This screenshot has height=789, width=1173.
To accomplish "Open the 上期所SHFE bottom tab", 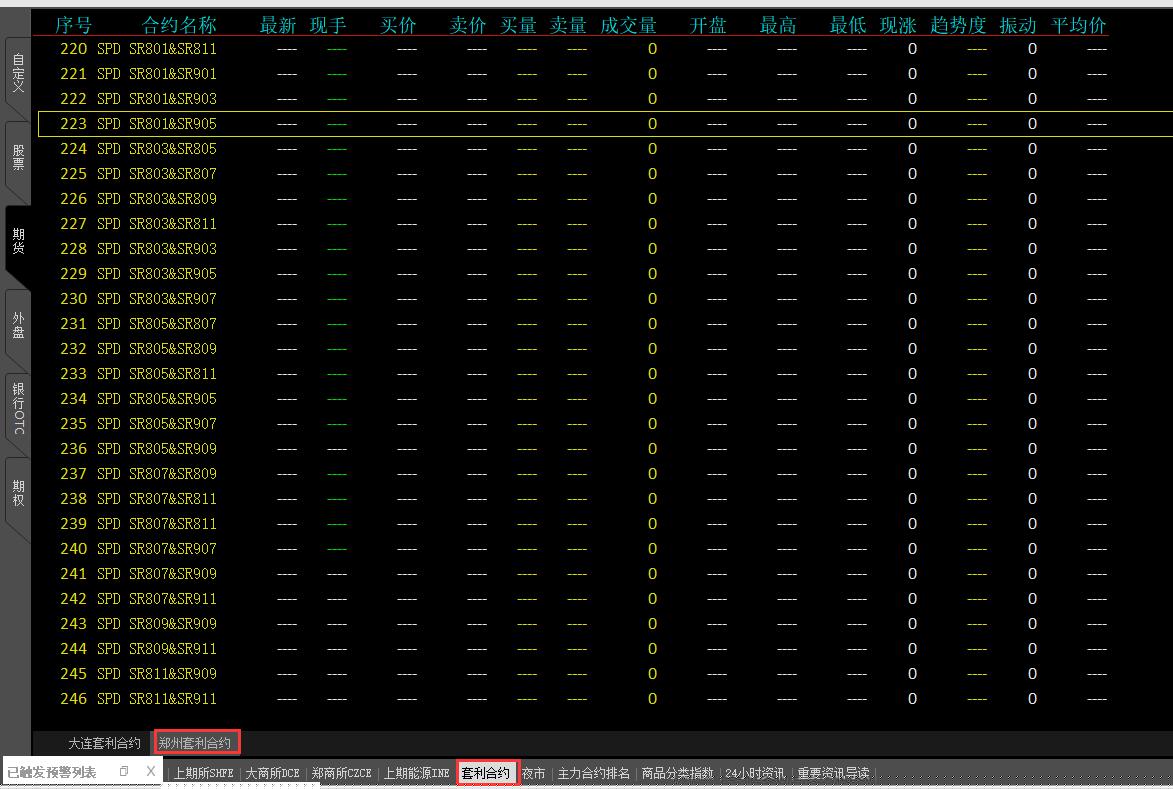I will (x=204, y=773).
